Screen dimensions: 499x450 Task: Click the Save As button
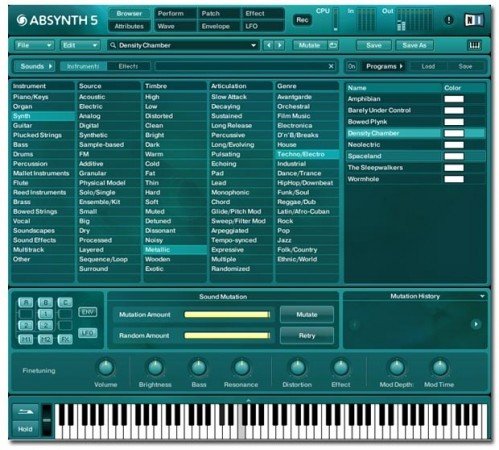pos(414,45)
